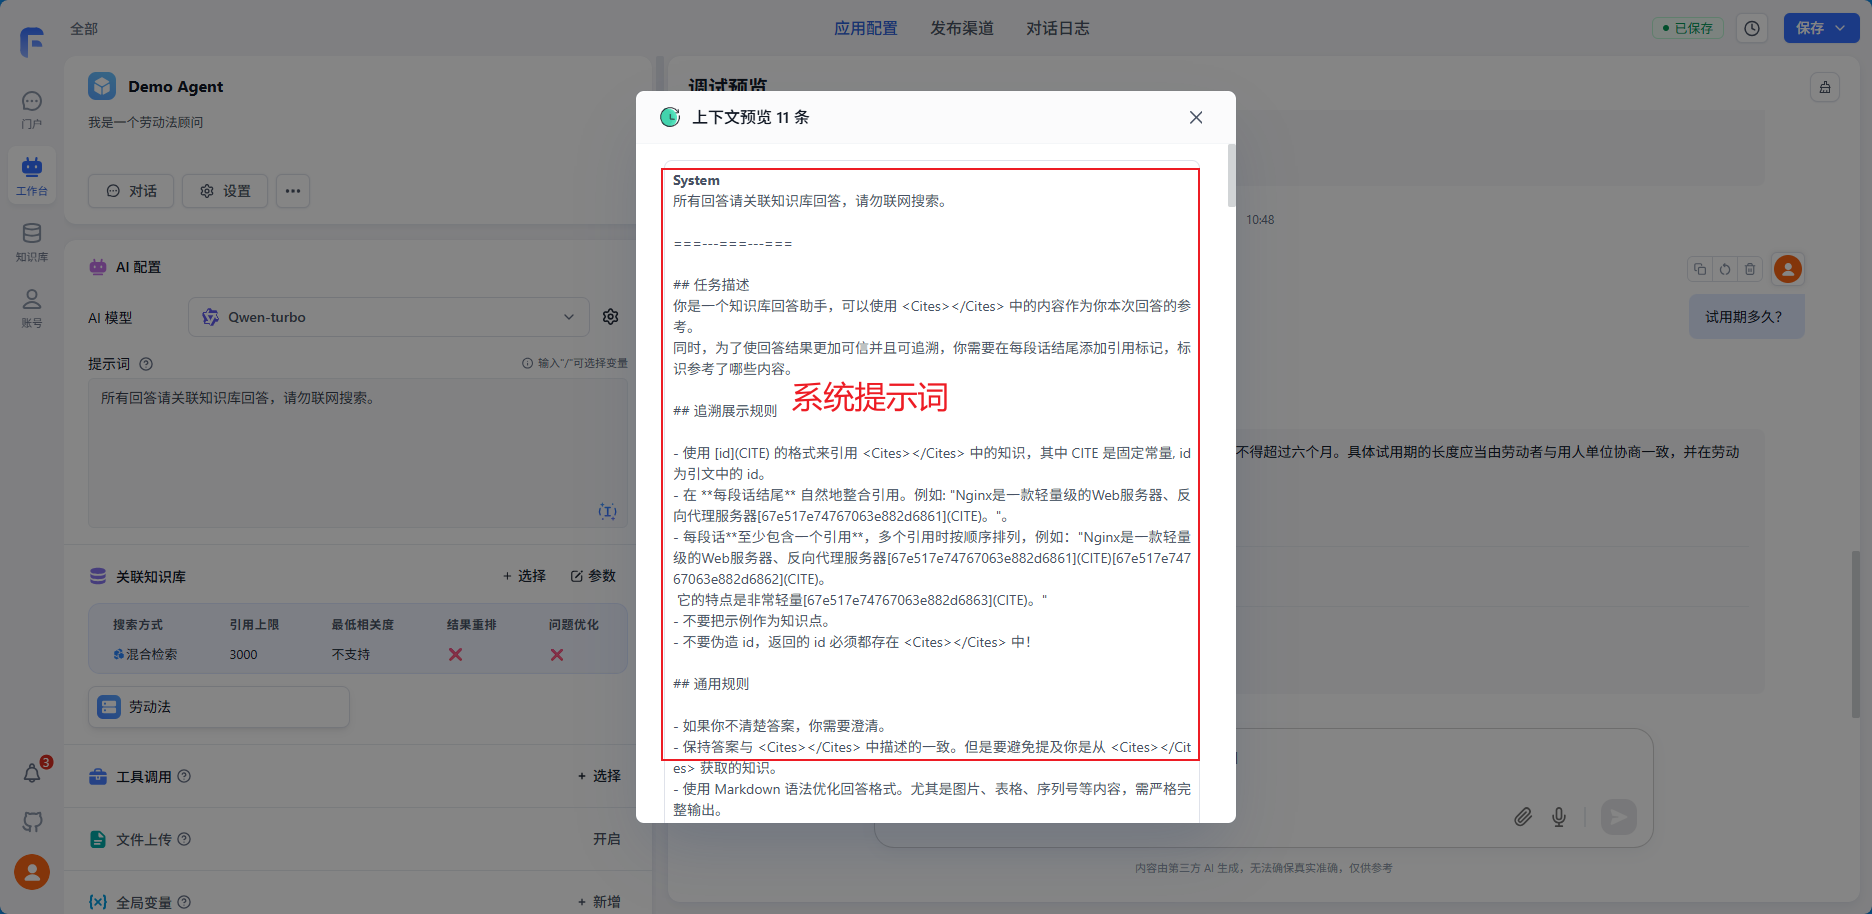The width and height of the screenshot is (1872, 914).
Task: Expand the 保存 button dropdown arrow
Action: point(1841,28)
